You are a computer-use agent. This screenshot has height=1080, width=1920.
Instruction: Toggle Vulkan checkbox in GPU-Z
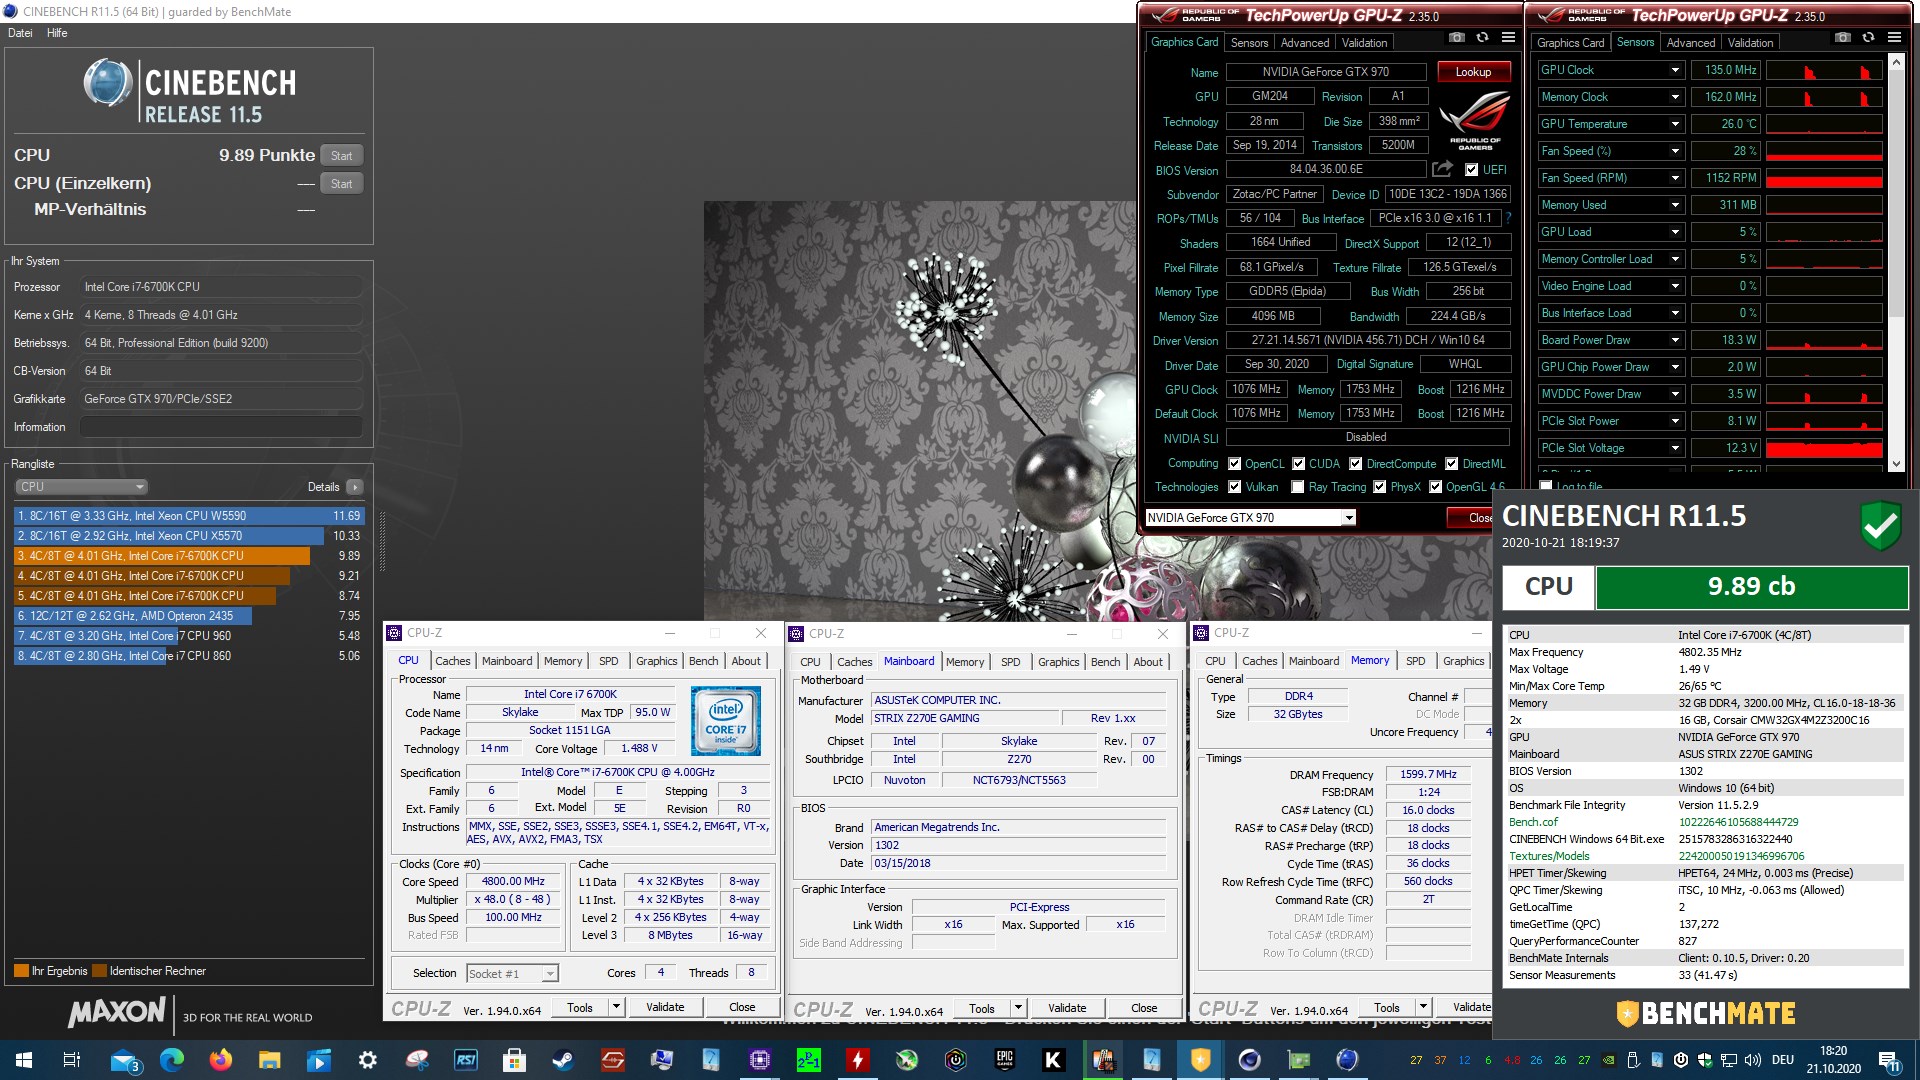coord(1234,487)
